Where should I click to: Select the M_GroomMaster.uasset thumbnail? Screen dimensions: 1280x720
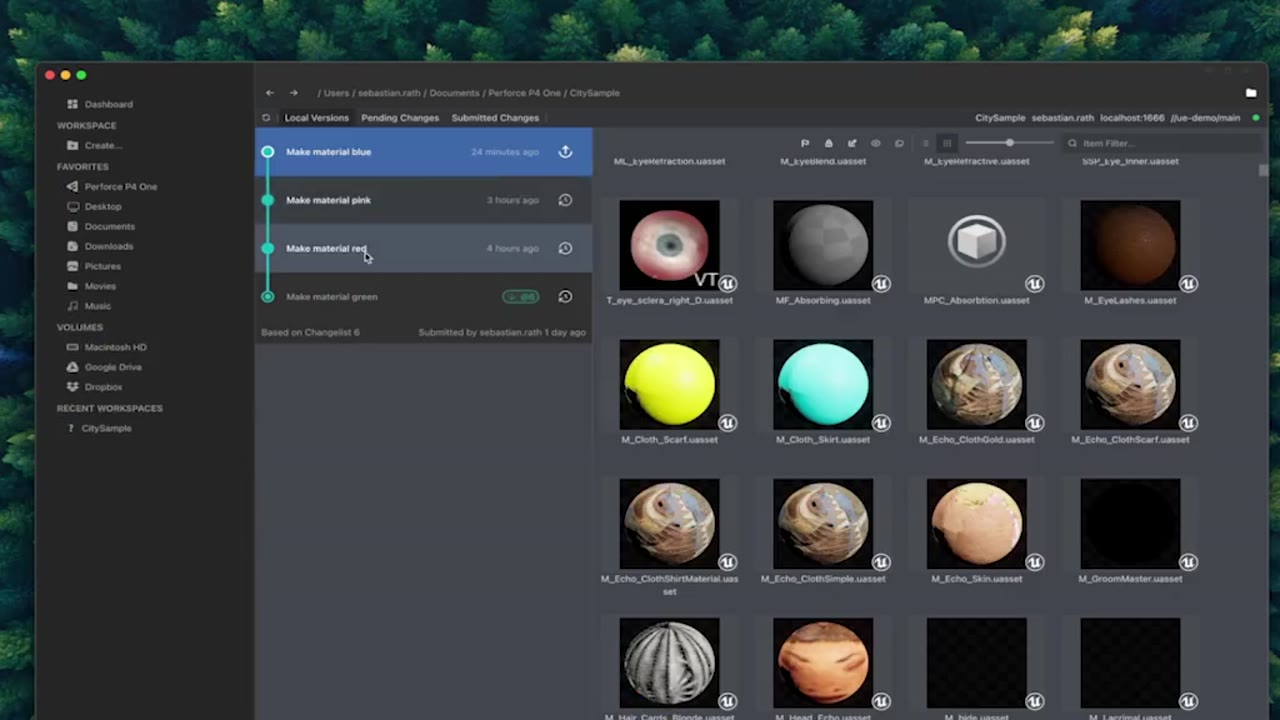pos(1130,523)
